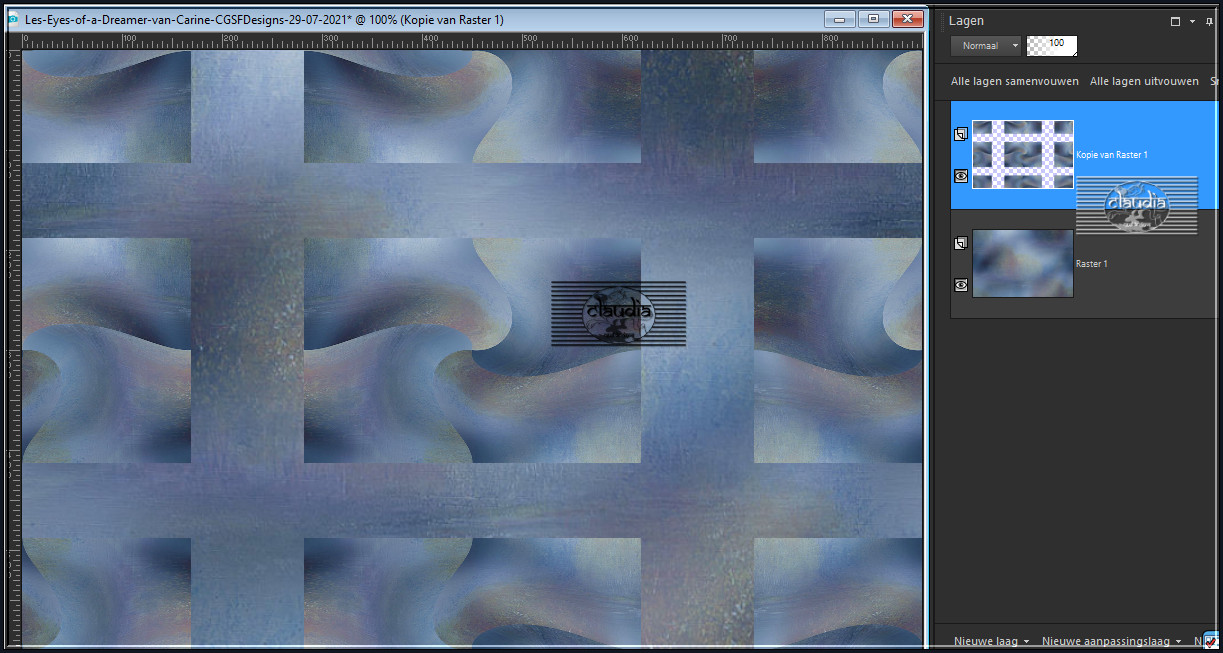Image resolution: width=1223 pixels, height=653 pixels.
Task: Close the Les-Eyes-of-a-Dreamer image window
Action: point(908,18)
